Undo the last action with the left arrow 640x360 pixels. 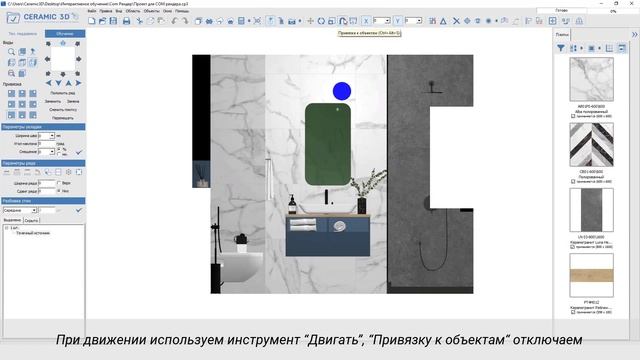point(175,21)
